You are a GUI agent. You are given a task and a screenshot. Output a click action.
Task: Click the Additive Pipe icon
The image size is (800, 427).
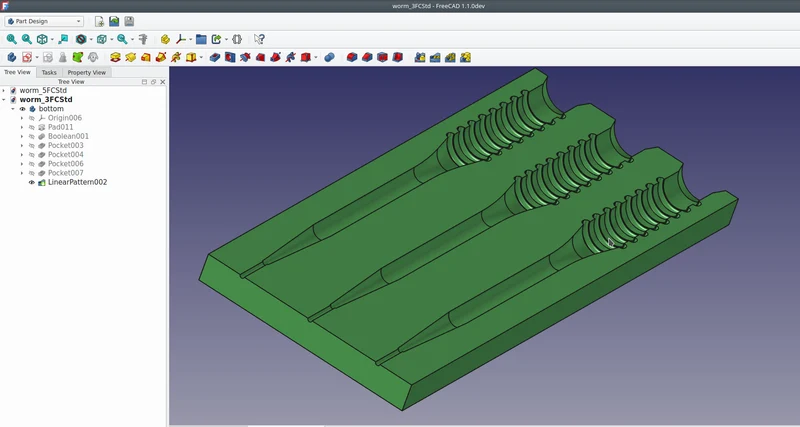tap(161, 57)
